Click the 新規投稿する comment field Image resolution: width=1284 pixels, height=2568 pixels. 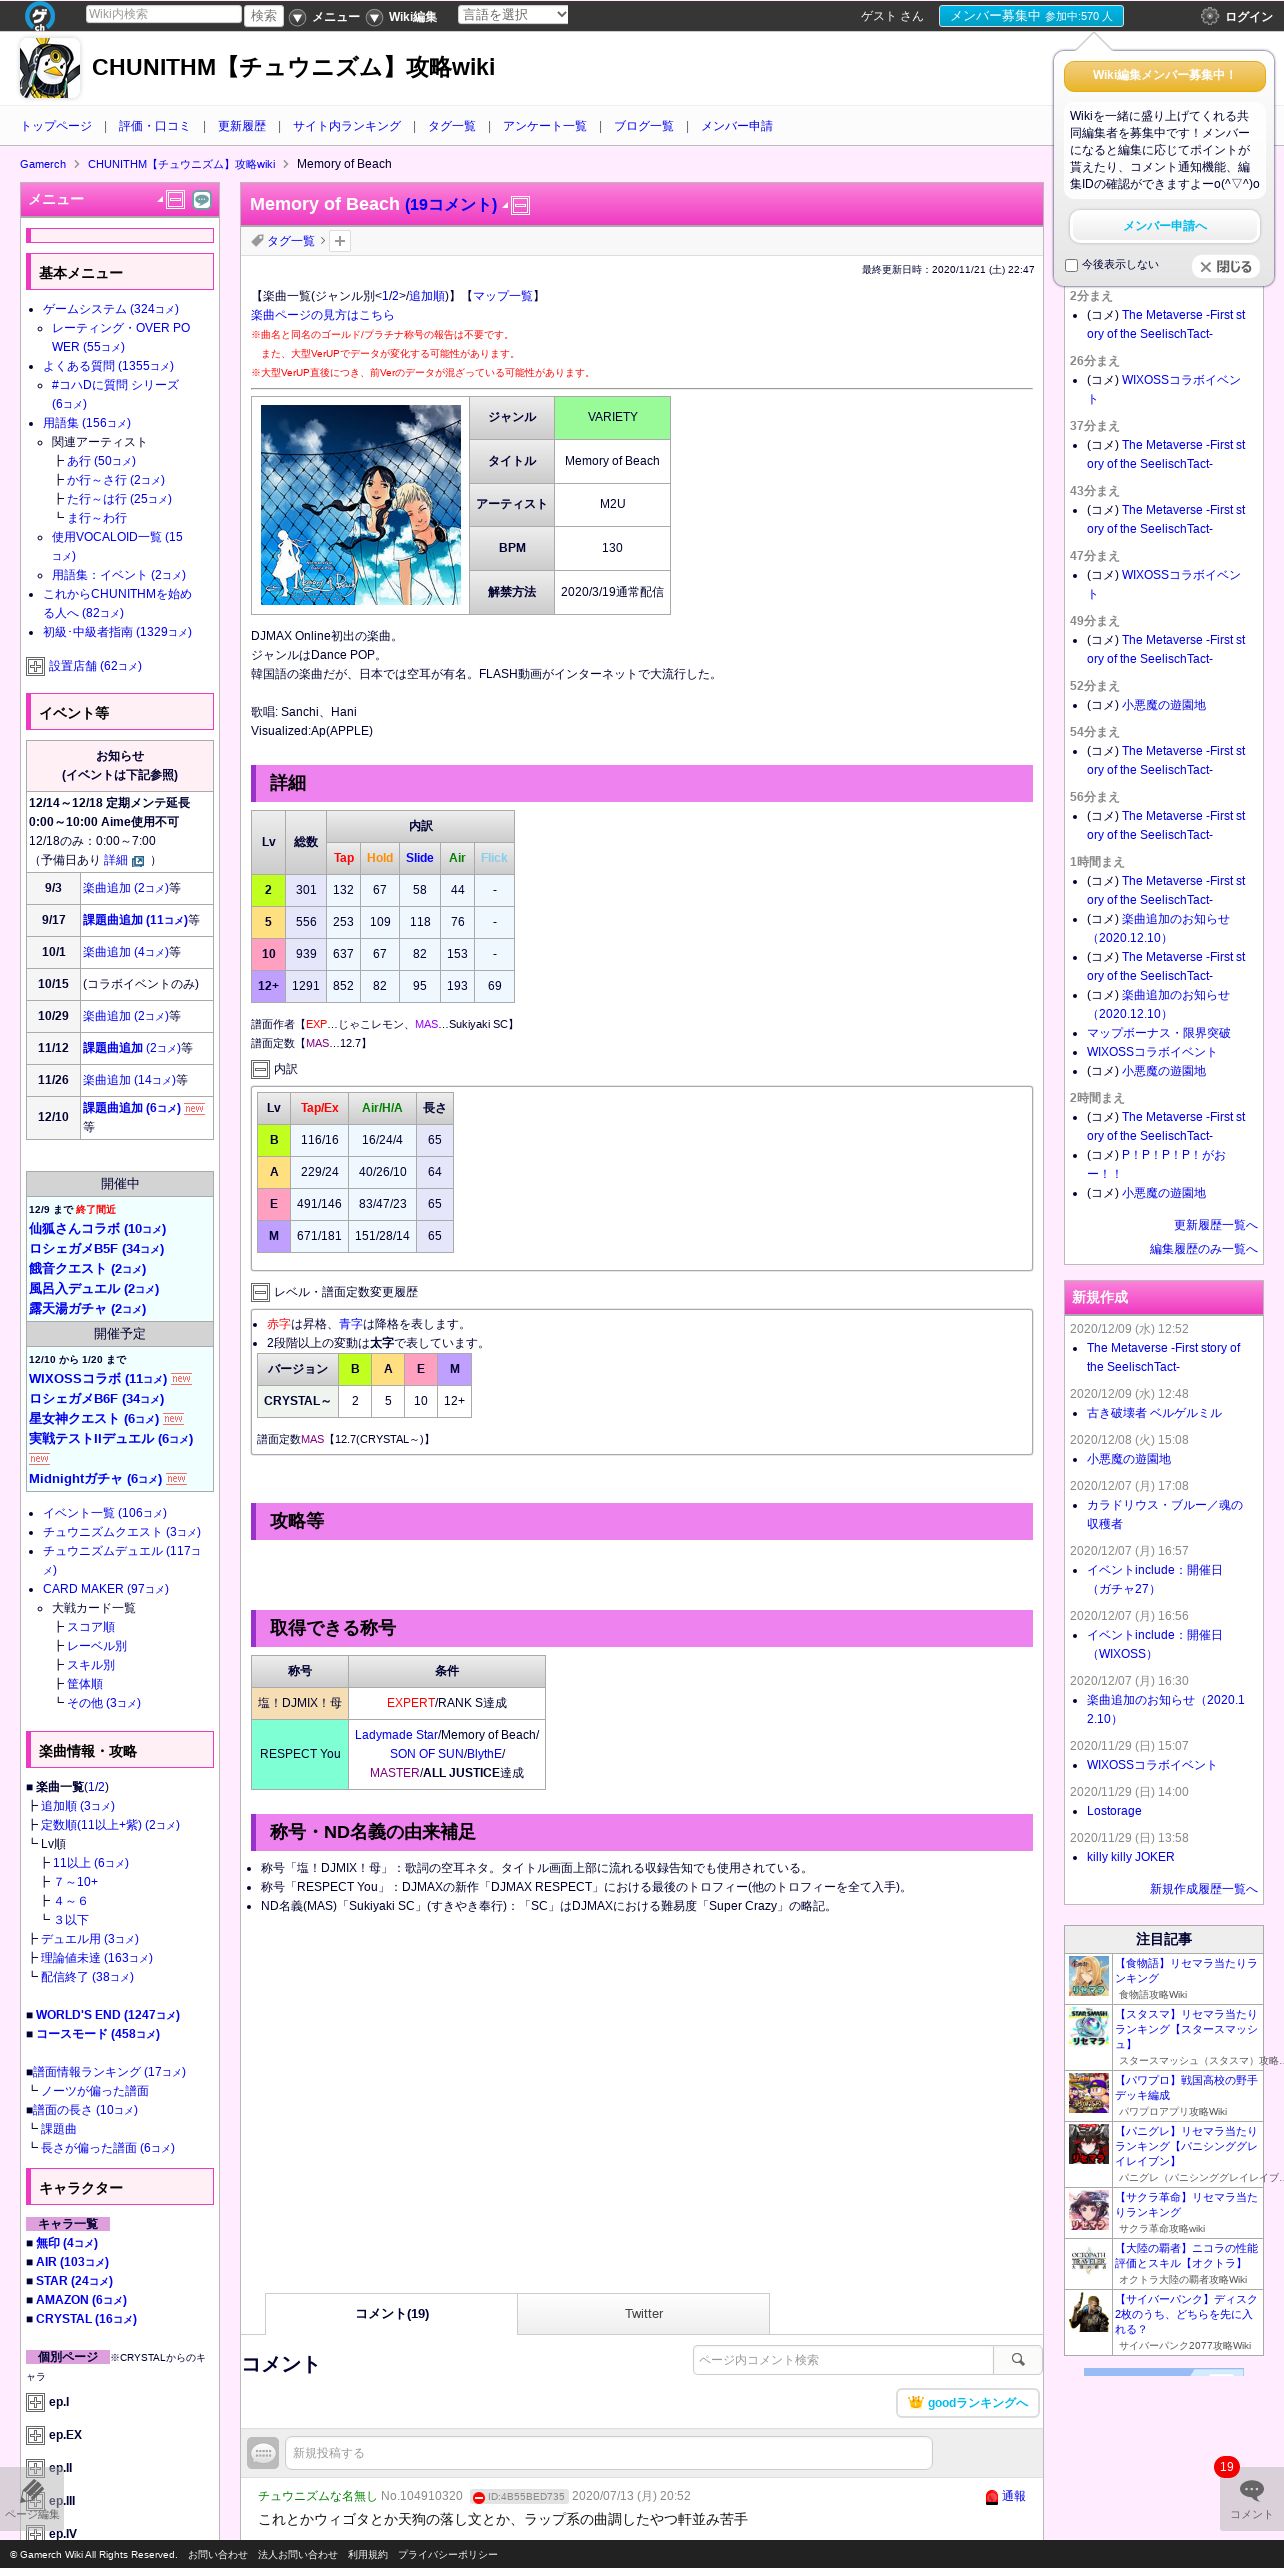click(609, 2453)
